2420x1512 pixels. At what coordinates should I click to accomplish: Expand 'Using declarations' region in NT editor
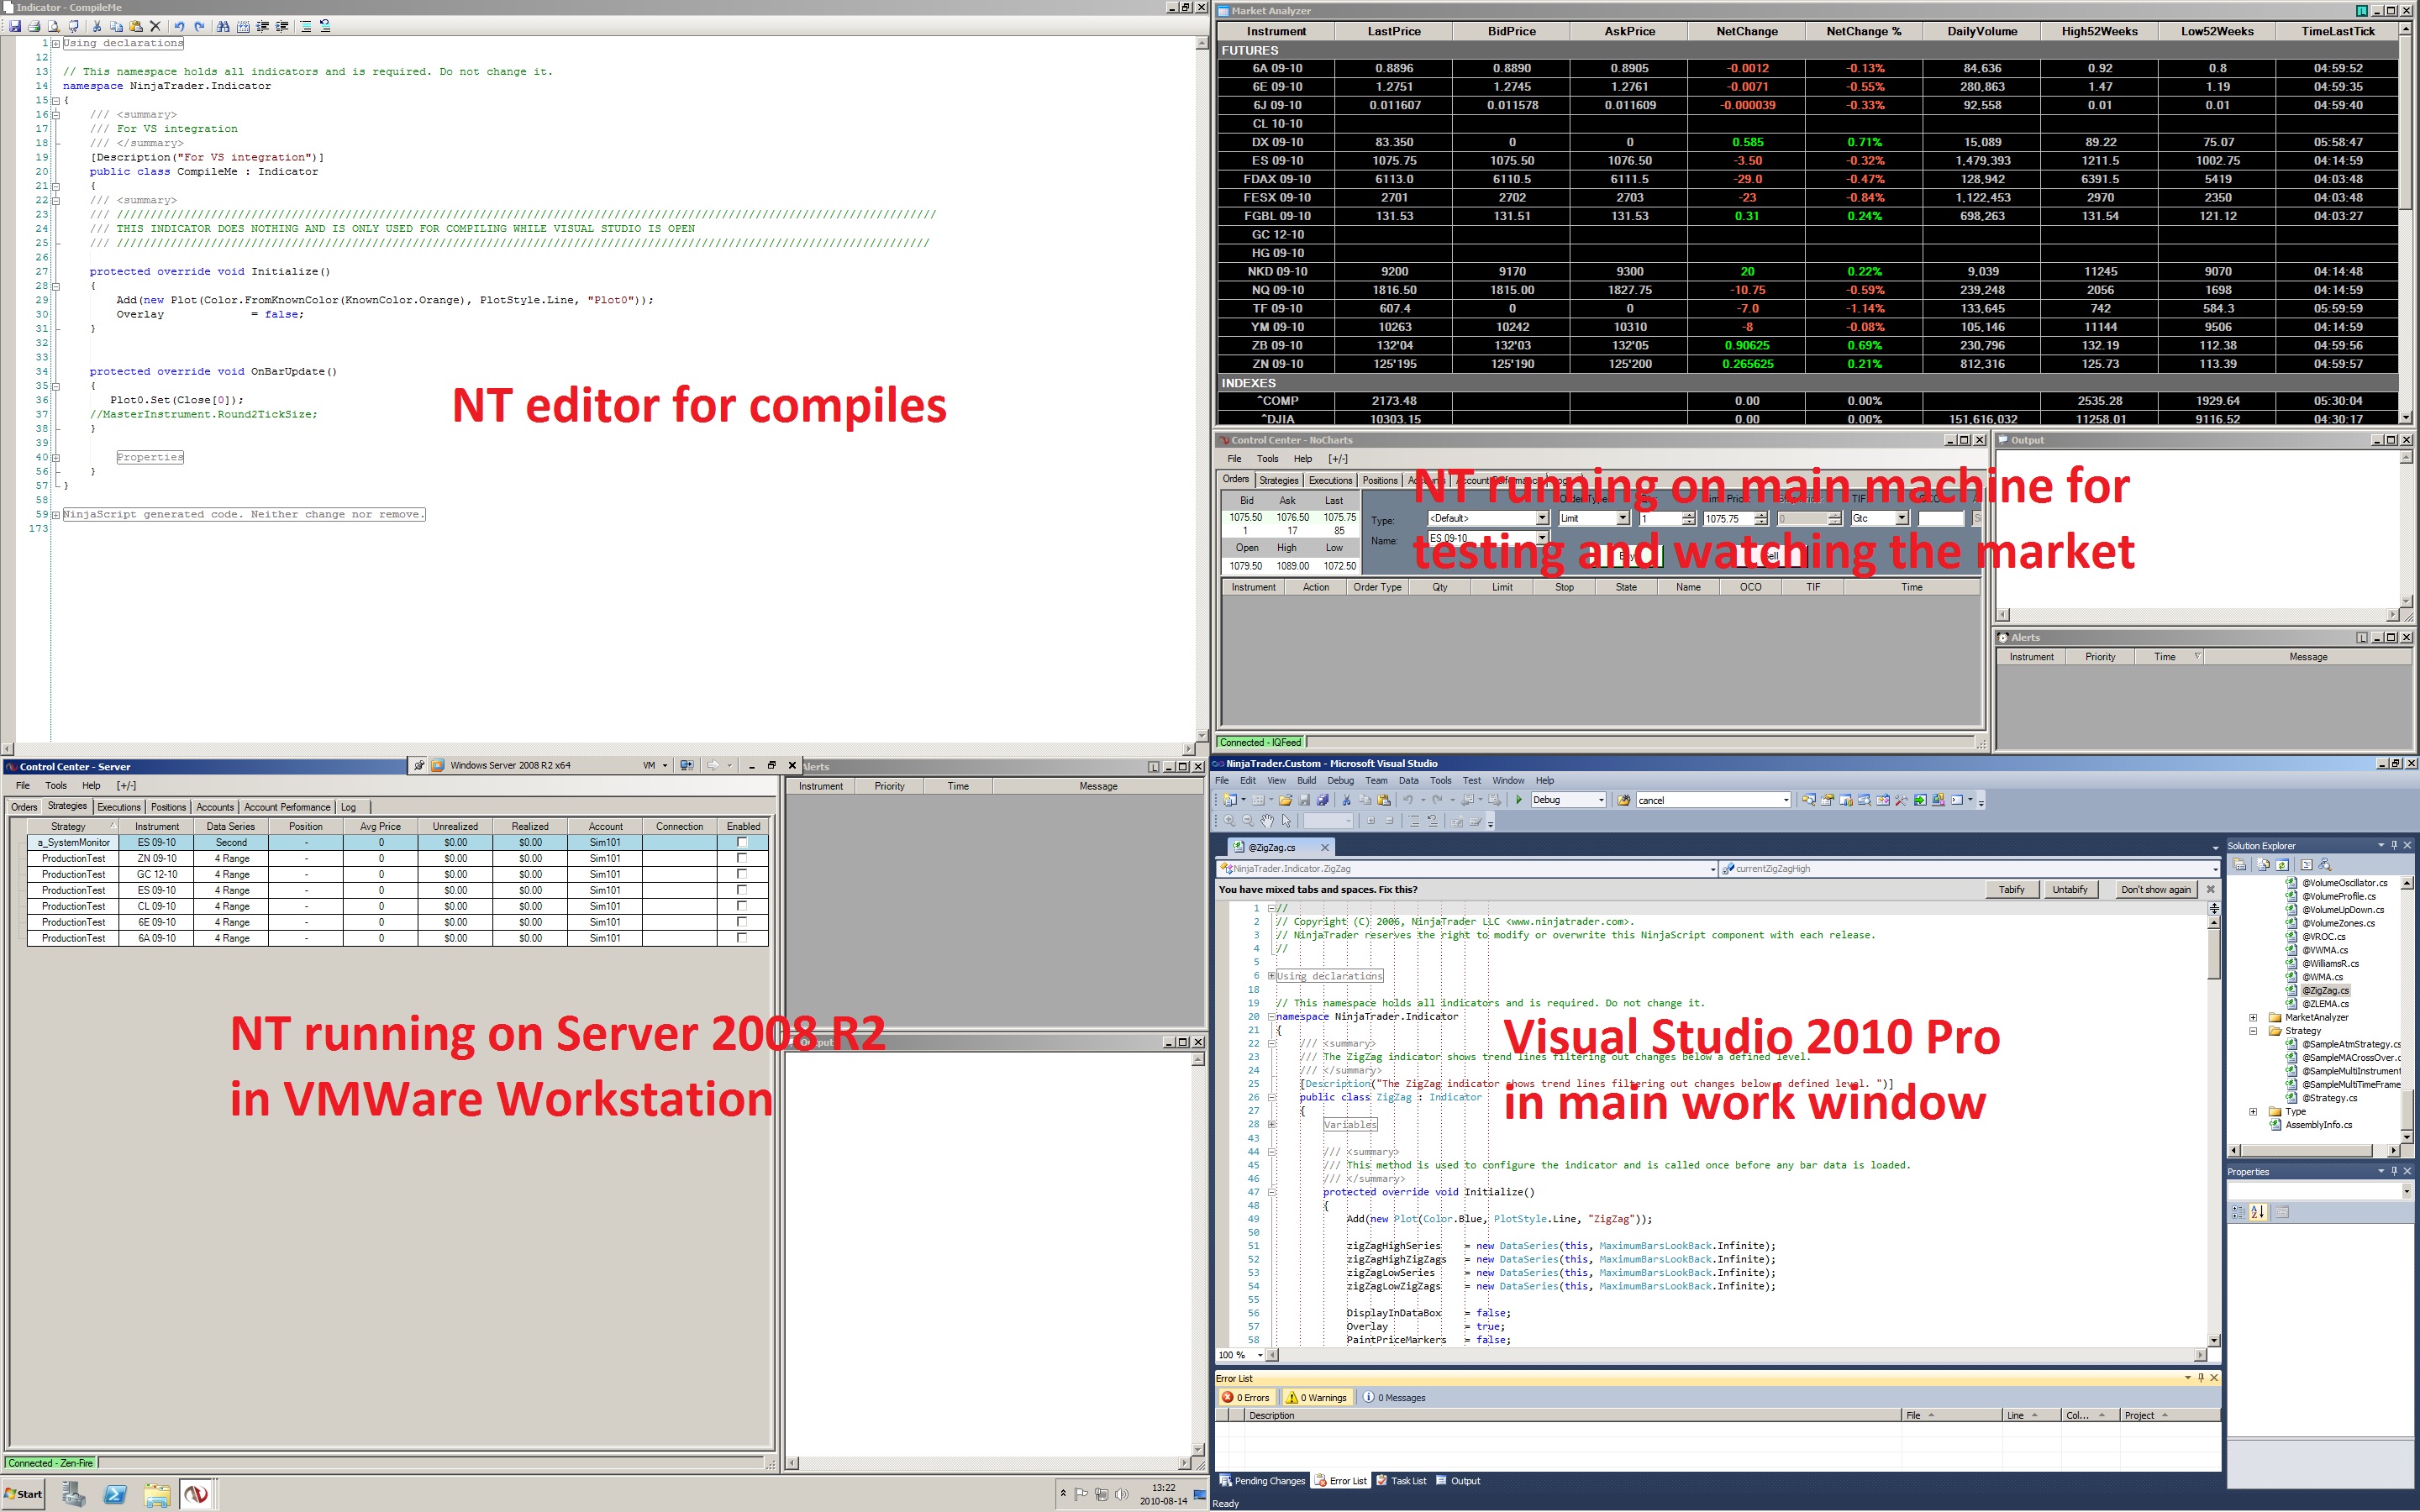click(56, 43)
